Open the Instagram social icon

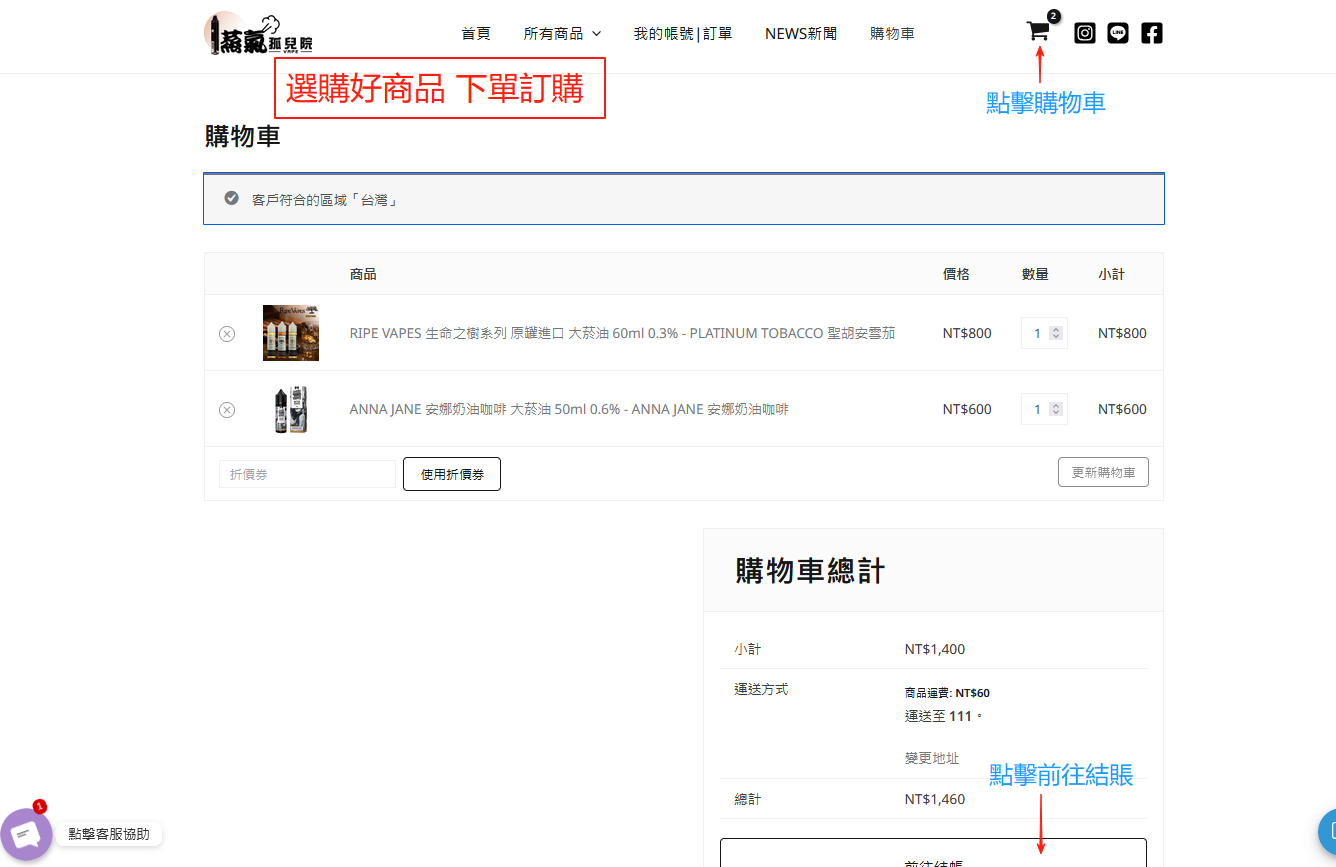(x=1085, y=33)
